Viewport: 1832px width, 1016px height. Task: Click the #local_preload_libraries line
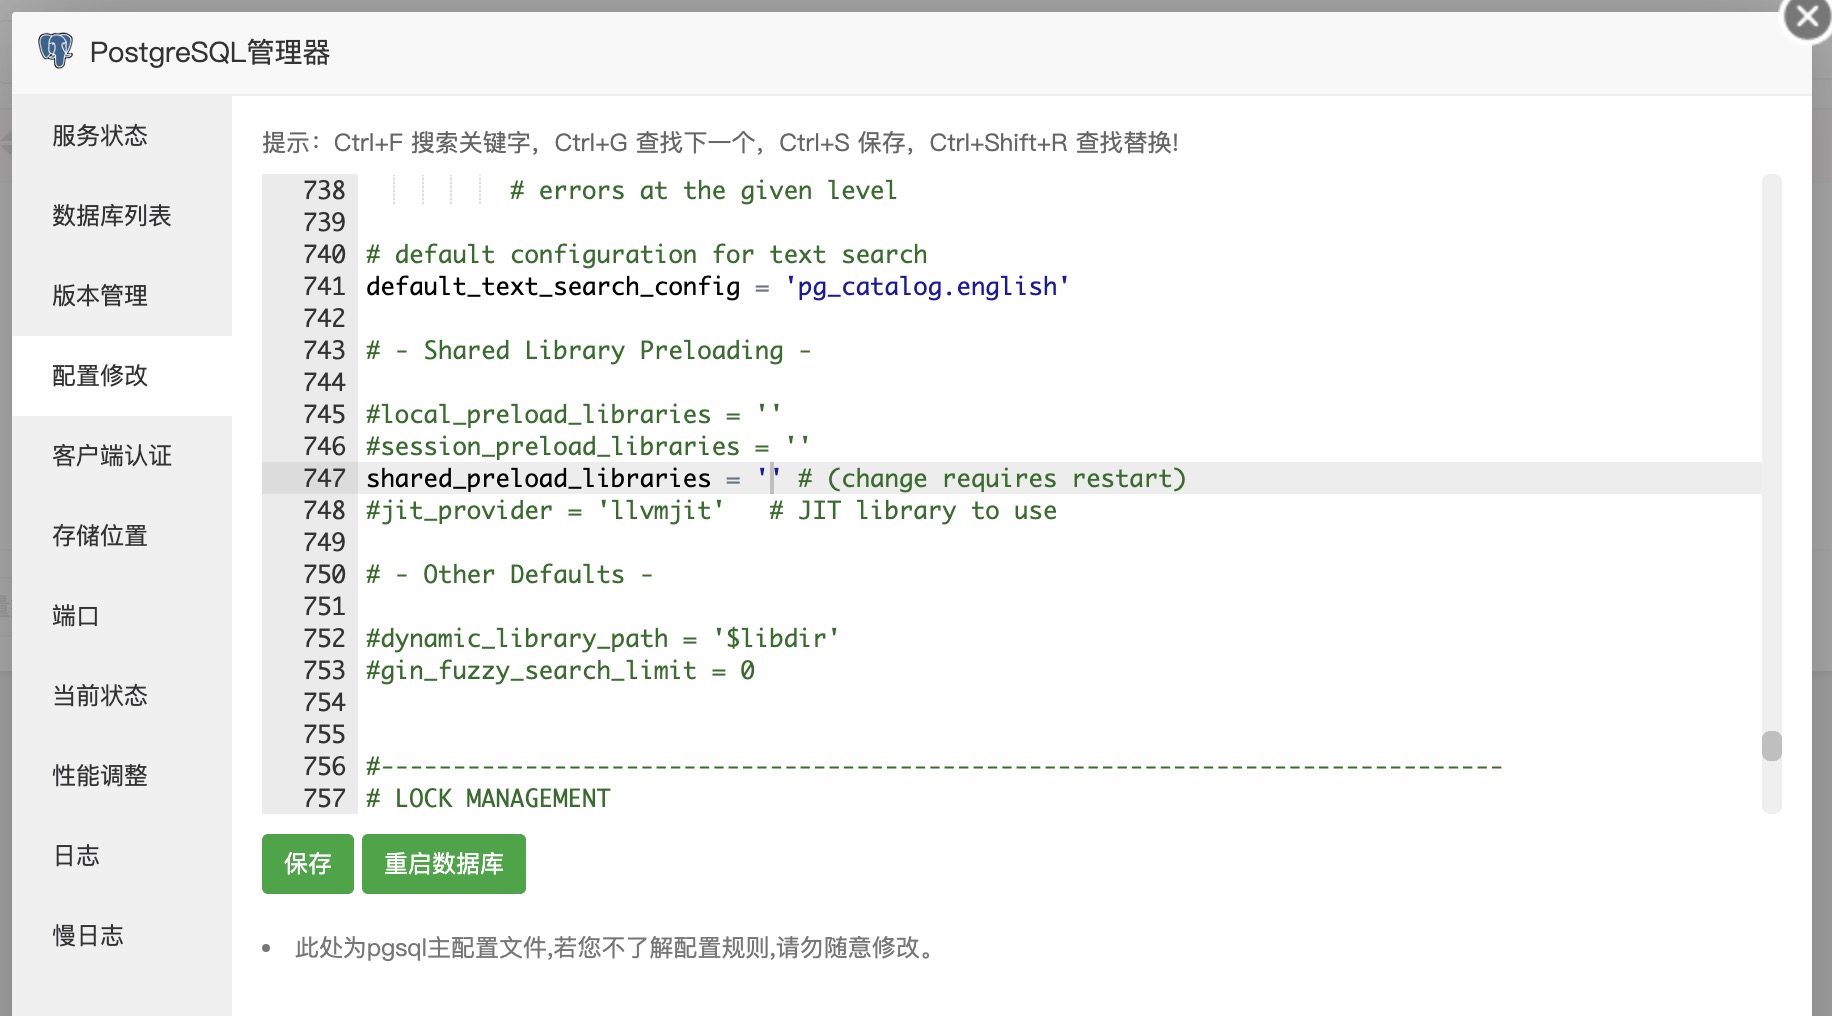click(574, 414)
